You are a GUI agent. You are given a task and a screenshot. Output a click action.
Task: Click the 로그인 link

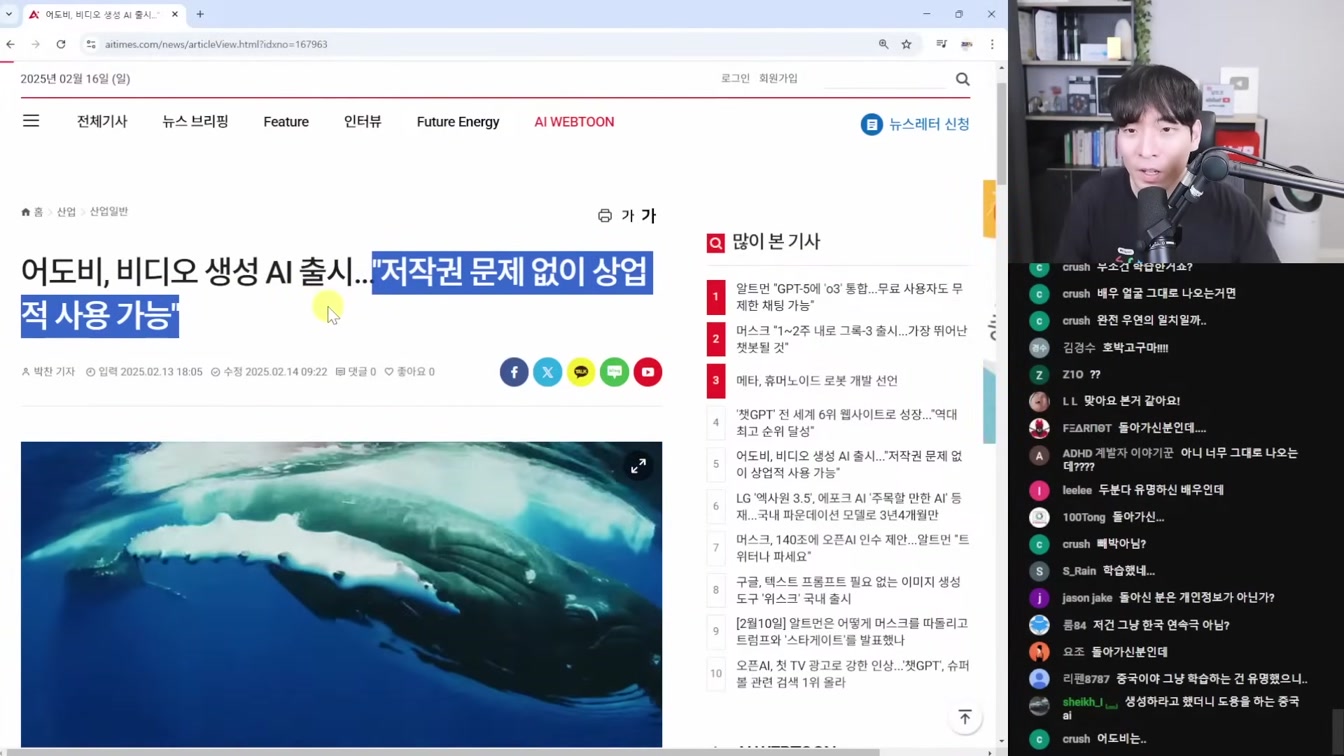pos(735,78)
